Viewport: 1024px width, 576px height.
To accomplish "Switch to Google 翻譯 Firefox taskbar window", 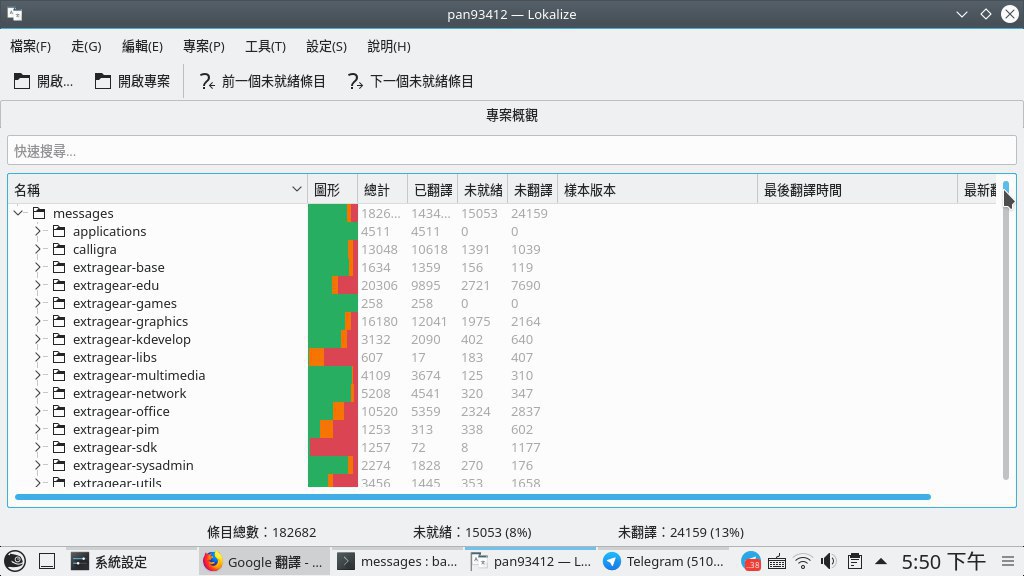I will 263,561.
